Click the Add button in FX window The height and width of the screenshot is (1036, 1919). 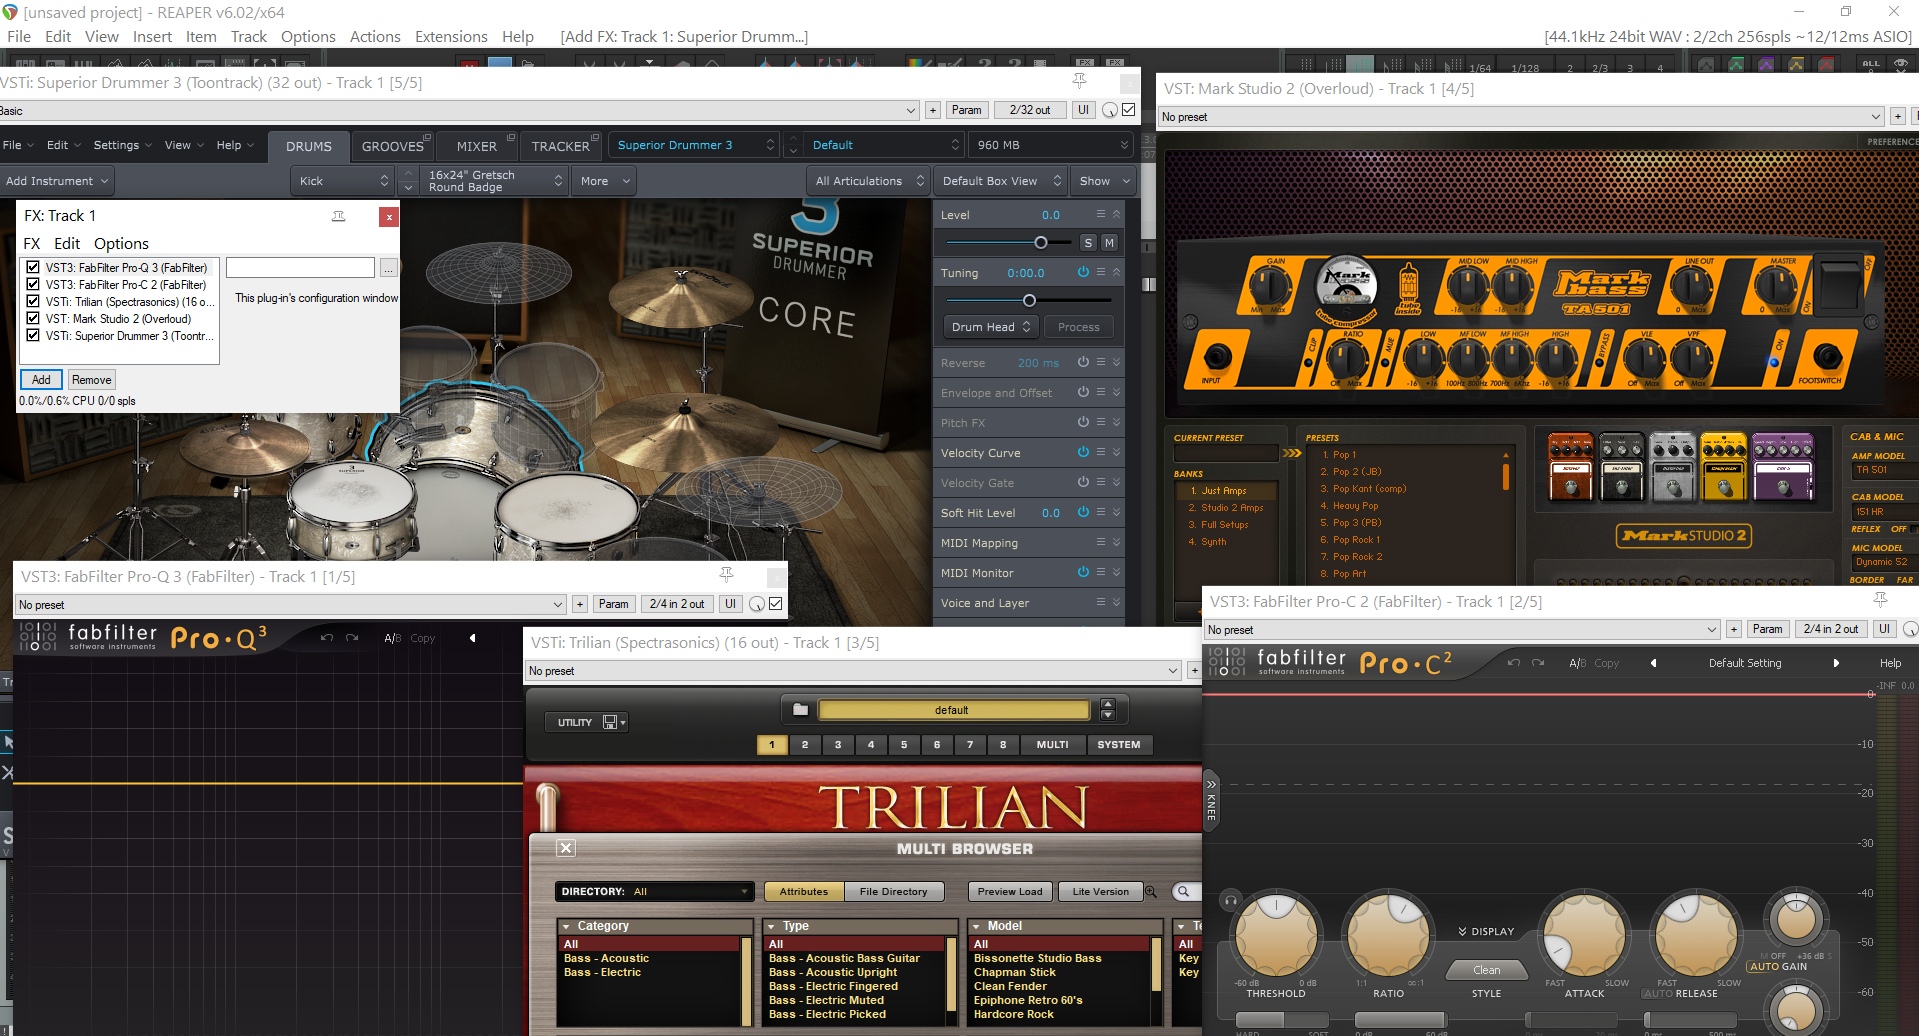click(41, 380)
